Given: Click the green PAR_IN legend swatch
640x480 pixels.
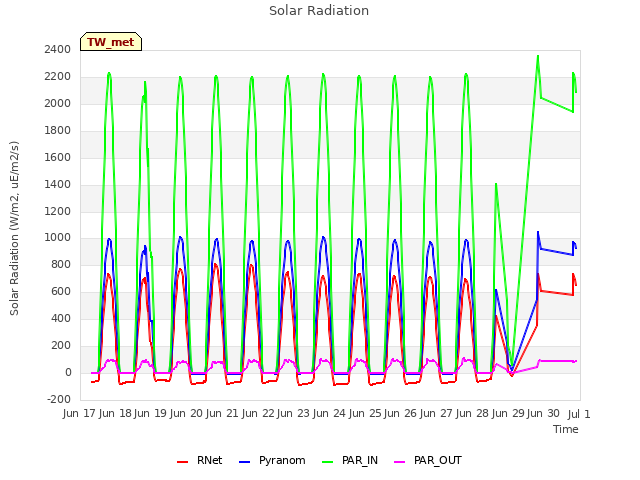Looking at the screenshot, I should 327,462.
